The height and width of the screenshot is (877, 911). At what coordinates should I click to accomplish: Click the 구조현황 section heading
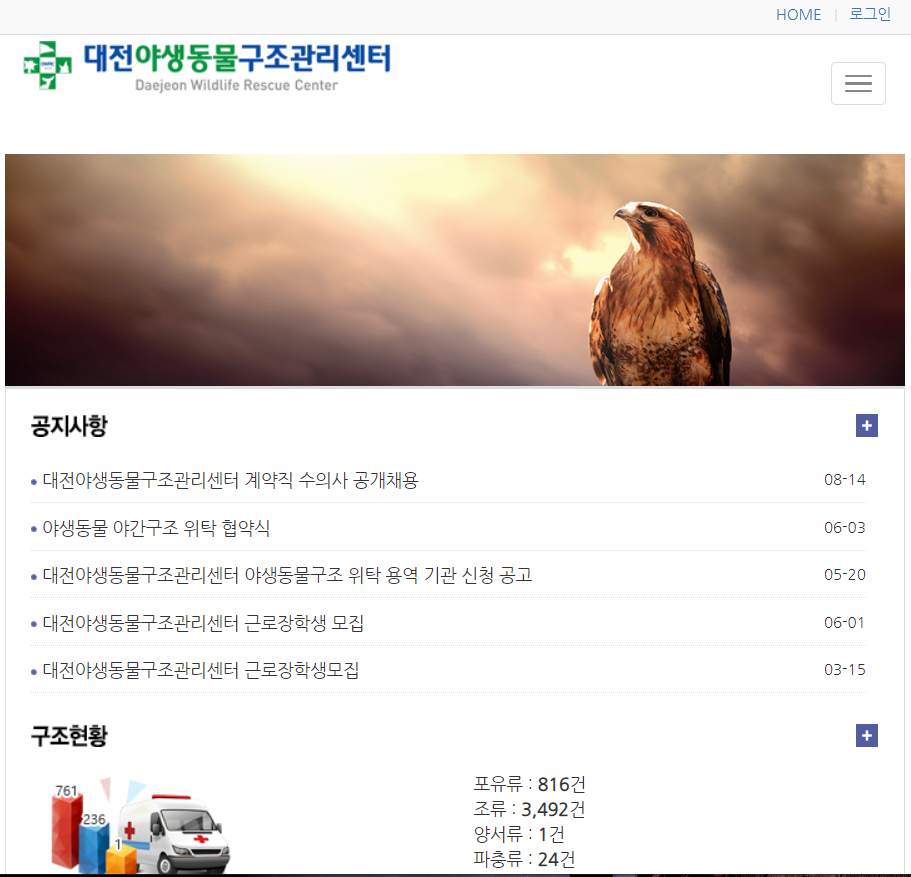pyautogui.click(x=69, y=736)
